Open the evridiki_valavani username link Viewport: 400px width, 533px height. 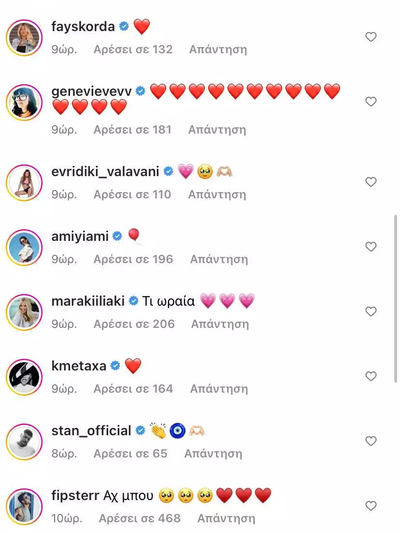105,172
